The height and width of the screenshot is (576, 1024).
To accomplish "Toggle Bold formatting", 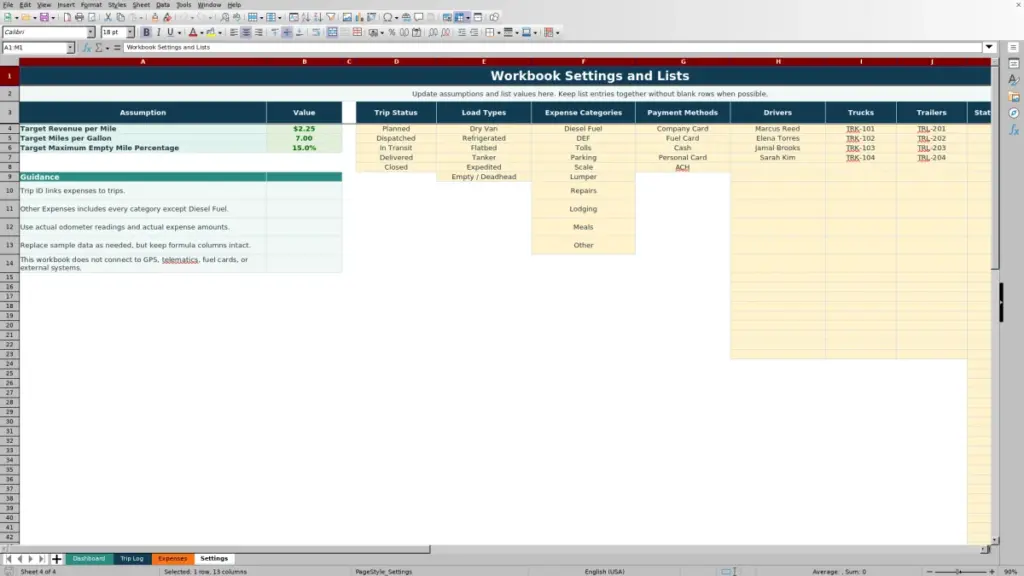I will [x=146, y=32].
